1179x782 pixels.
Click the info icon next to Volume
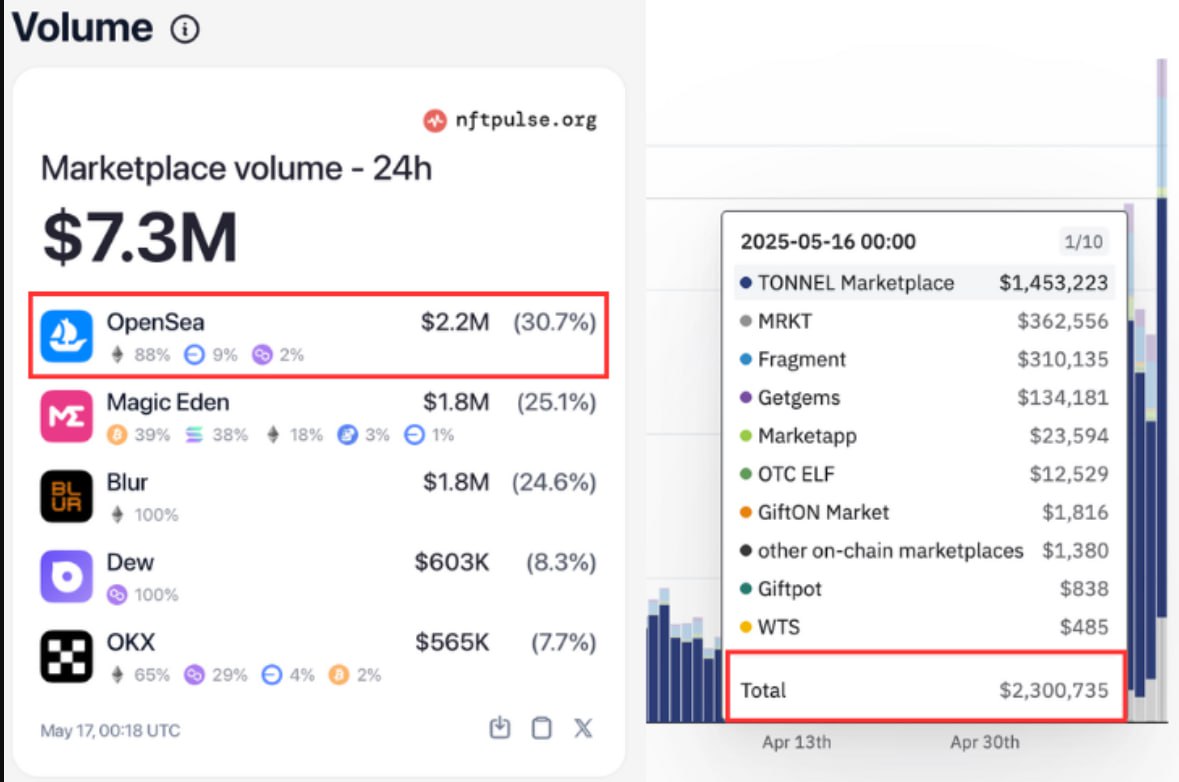(x=185, y=29)
